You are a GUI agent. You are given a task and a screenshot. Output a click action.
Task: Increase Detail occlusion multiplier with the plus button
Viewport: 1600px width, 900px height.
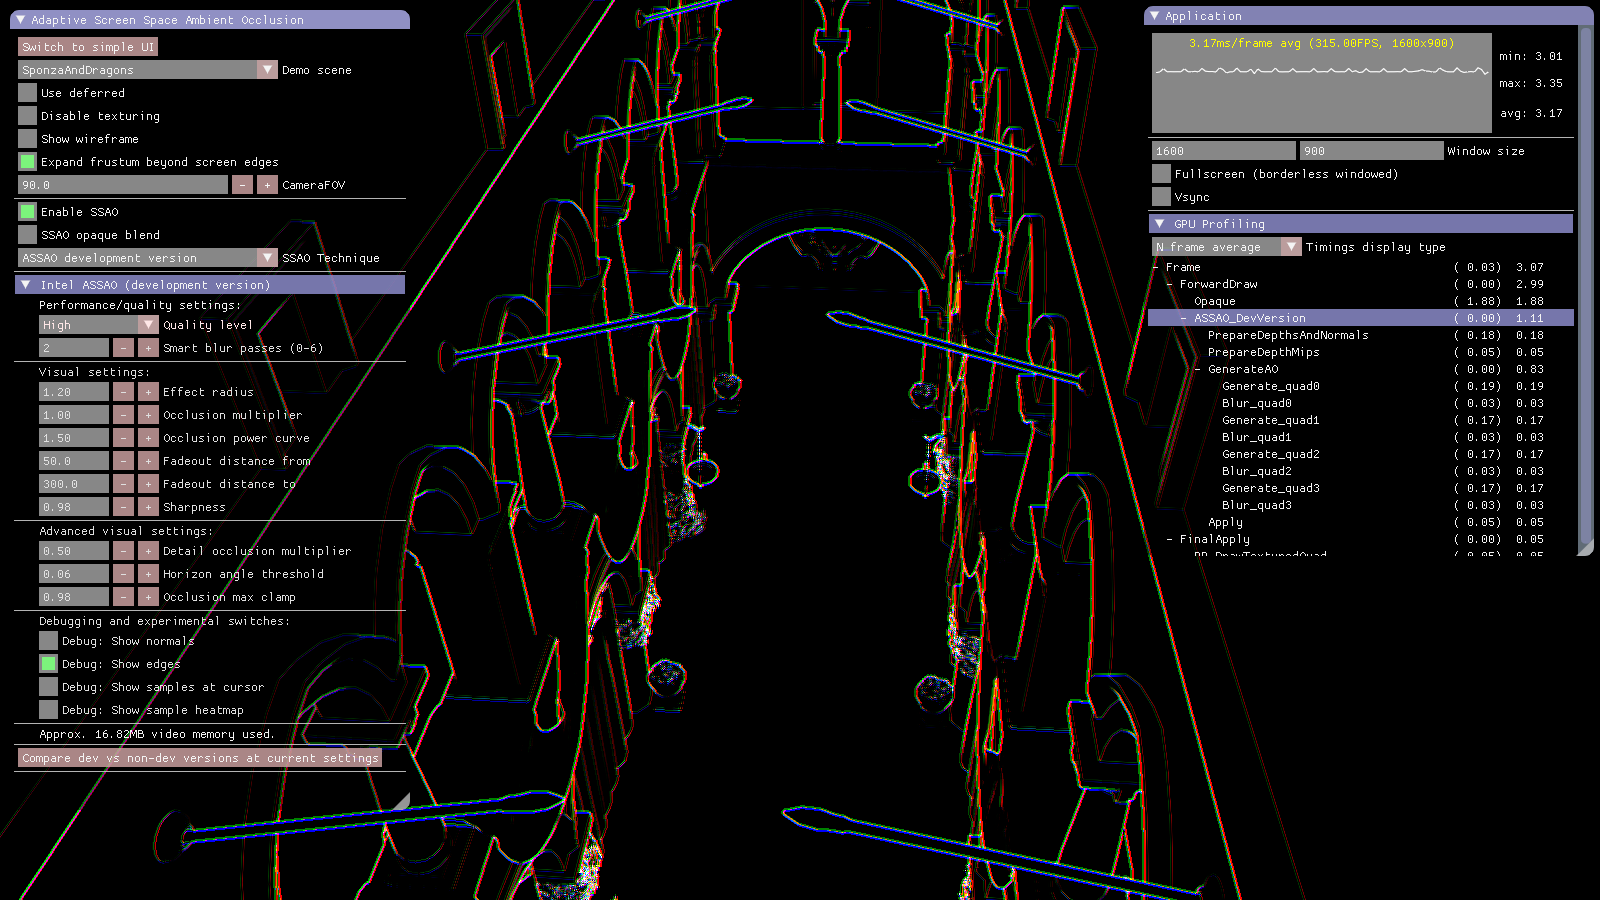point(147,550)
